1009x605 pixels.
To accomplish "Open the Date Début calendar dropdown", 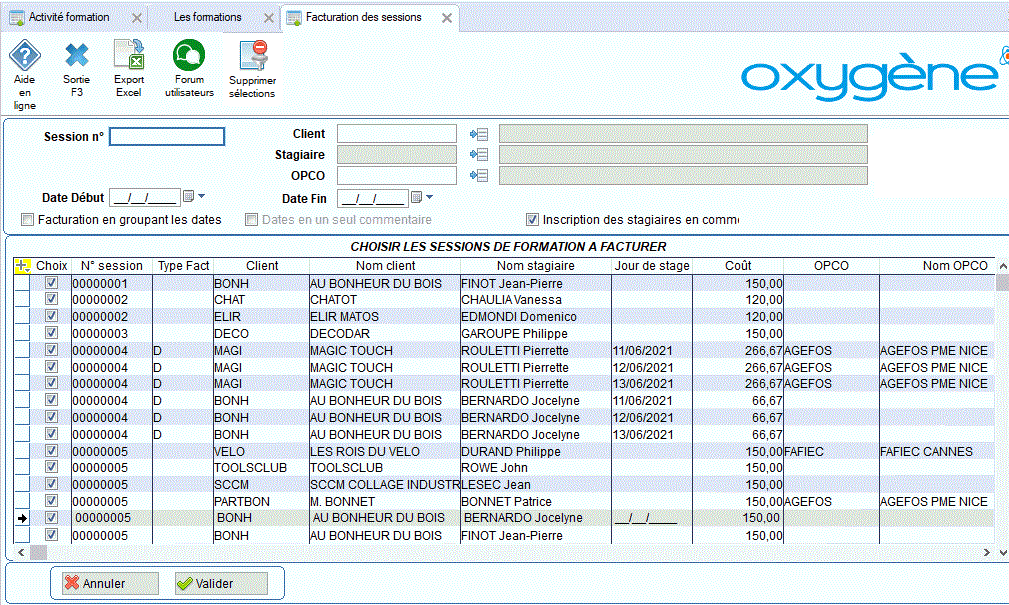I will (x=188, y=197).
